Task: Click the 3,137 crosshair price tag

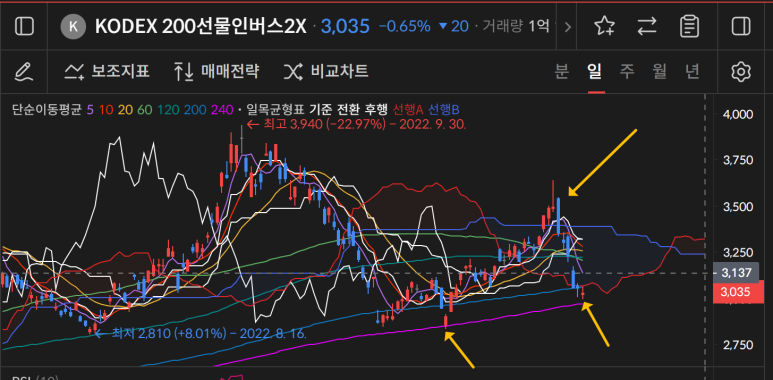Action: [x=736, y=273]
